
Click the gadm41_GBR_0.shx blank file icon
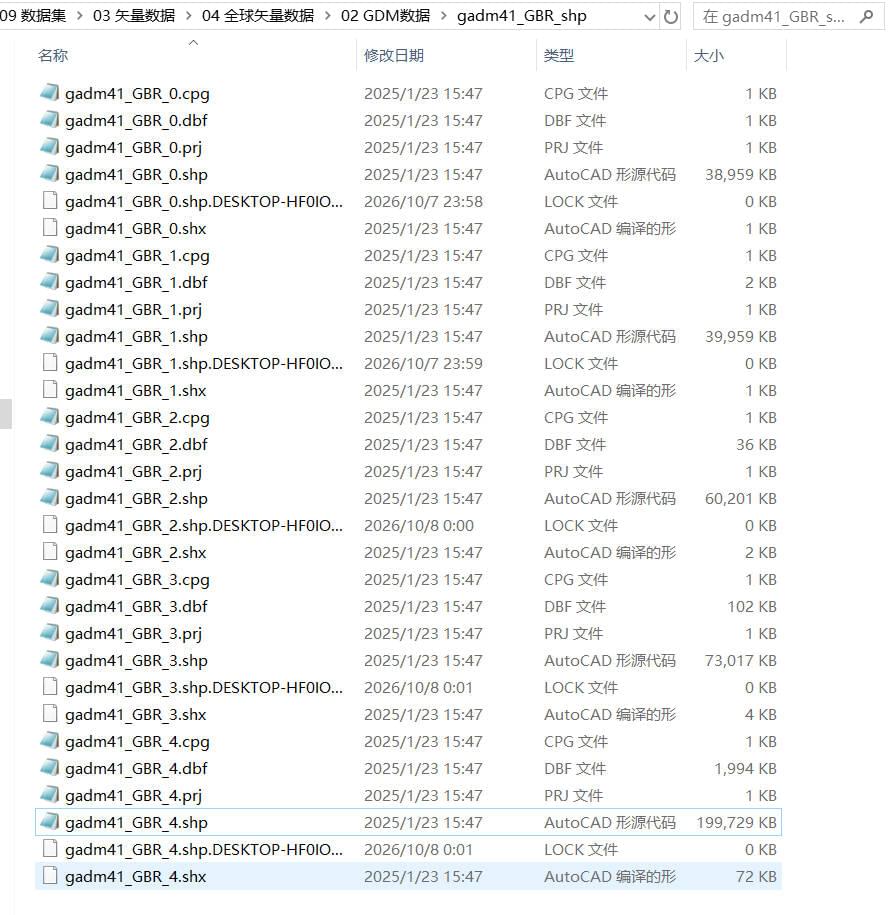click(50, 228)
